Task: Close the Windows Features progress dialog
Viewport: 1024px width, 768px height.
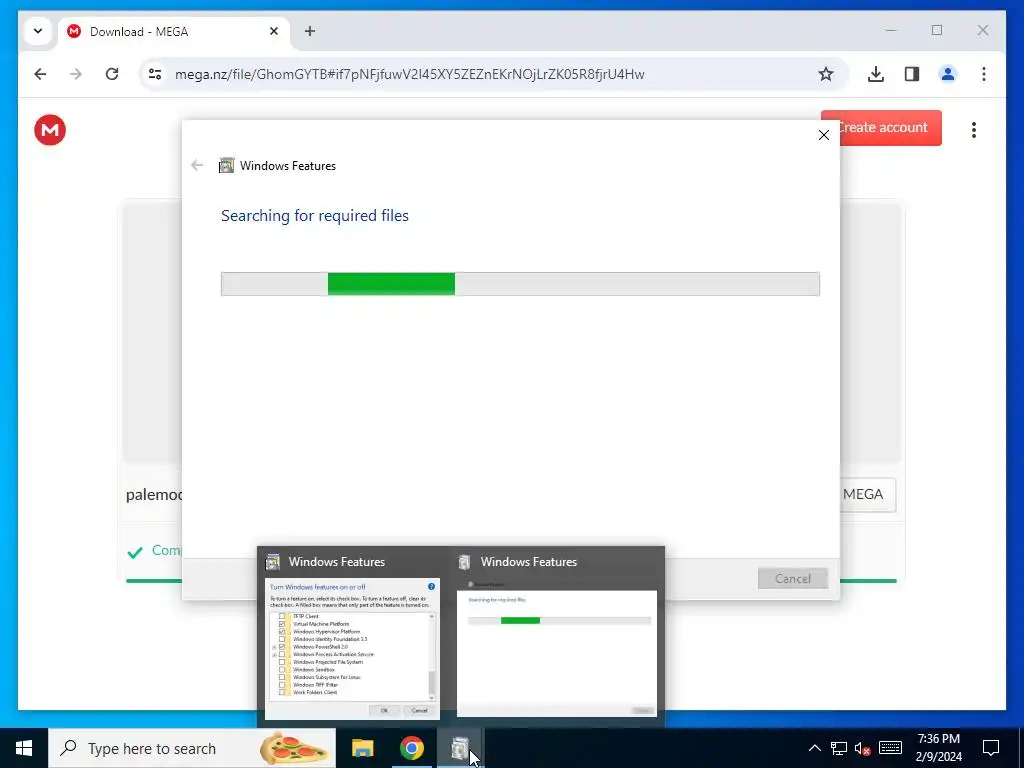Action: tap(824, 135)
